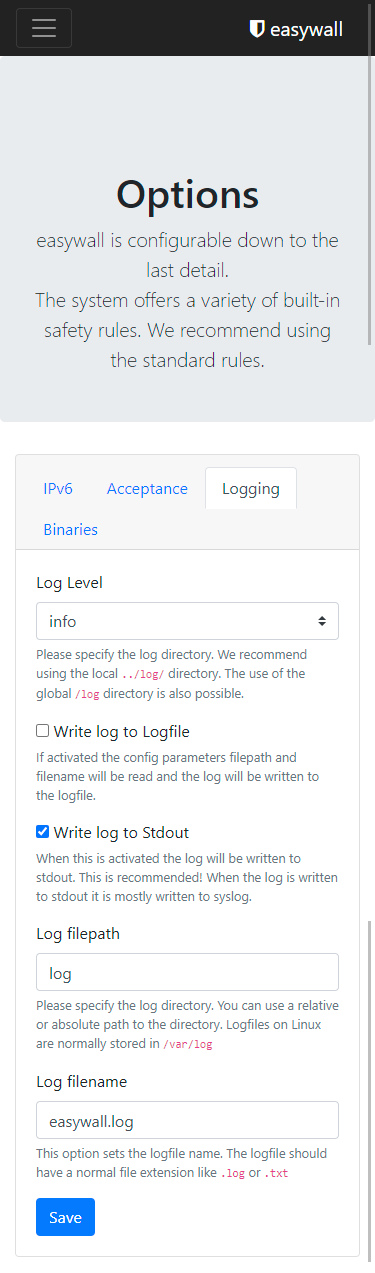
Task: Click the Log filename field label
Action: click(x=81, y=1081)
